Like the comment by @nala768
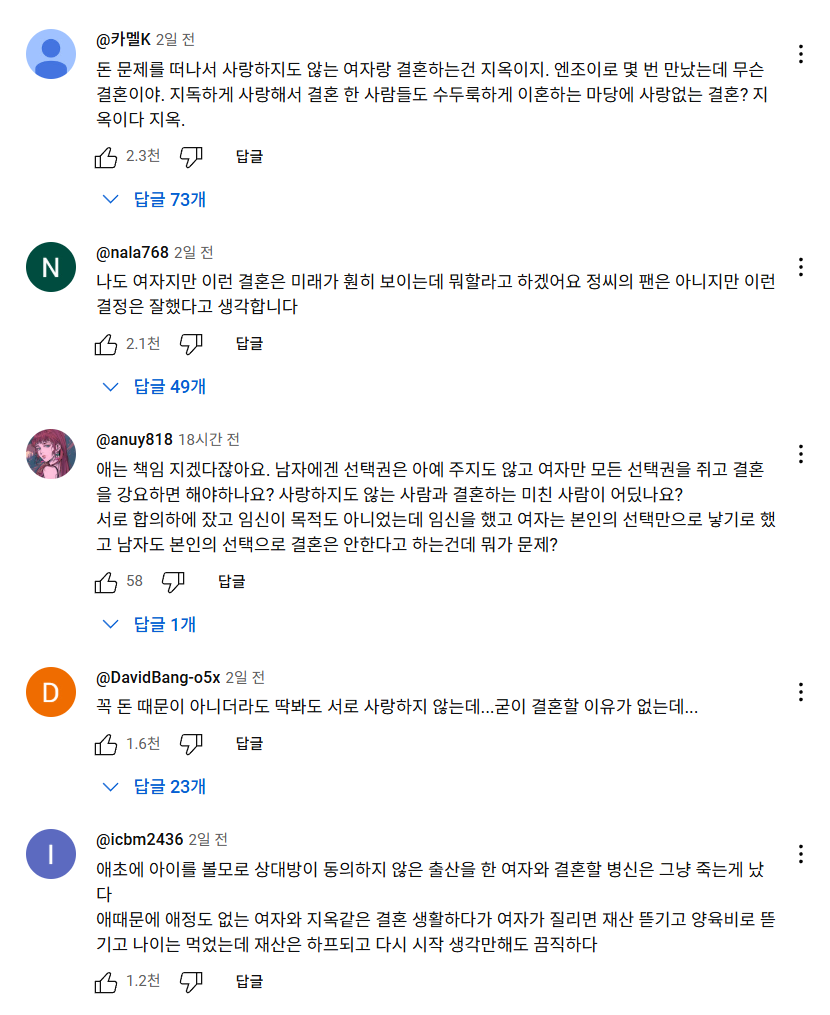830x1015 pixels. [106, 344]
